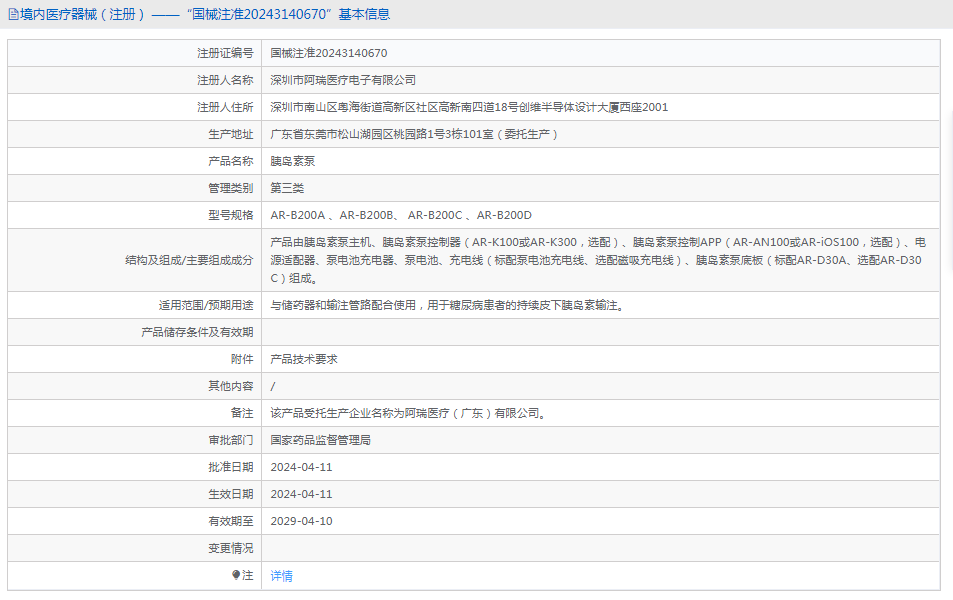Click the lightbulb icon next to 注

(x=236, y=575)
